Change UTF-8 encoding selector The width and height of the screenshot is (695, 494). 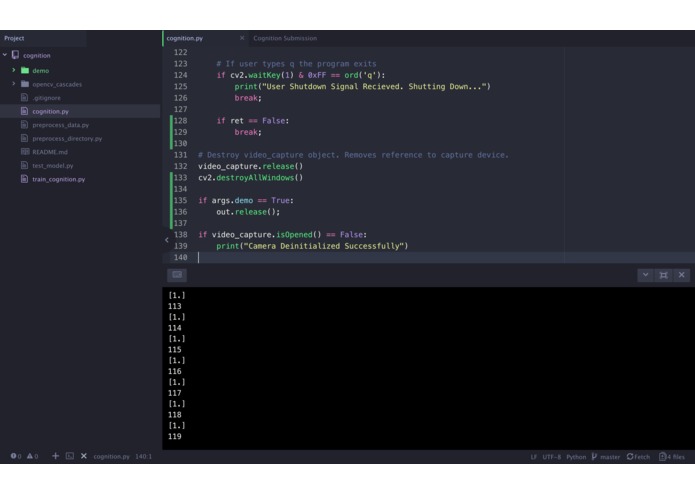pos(551,457)
